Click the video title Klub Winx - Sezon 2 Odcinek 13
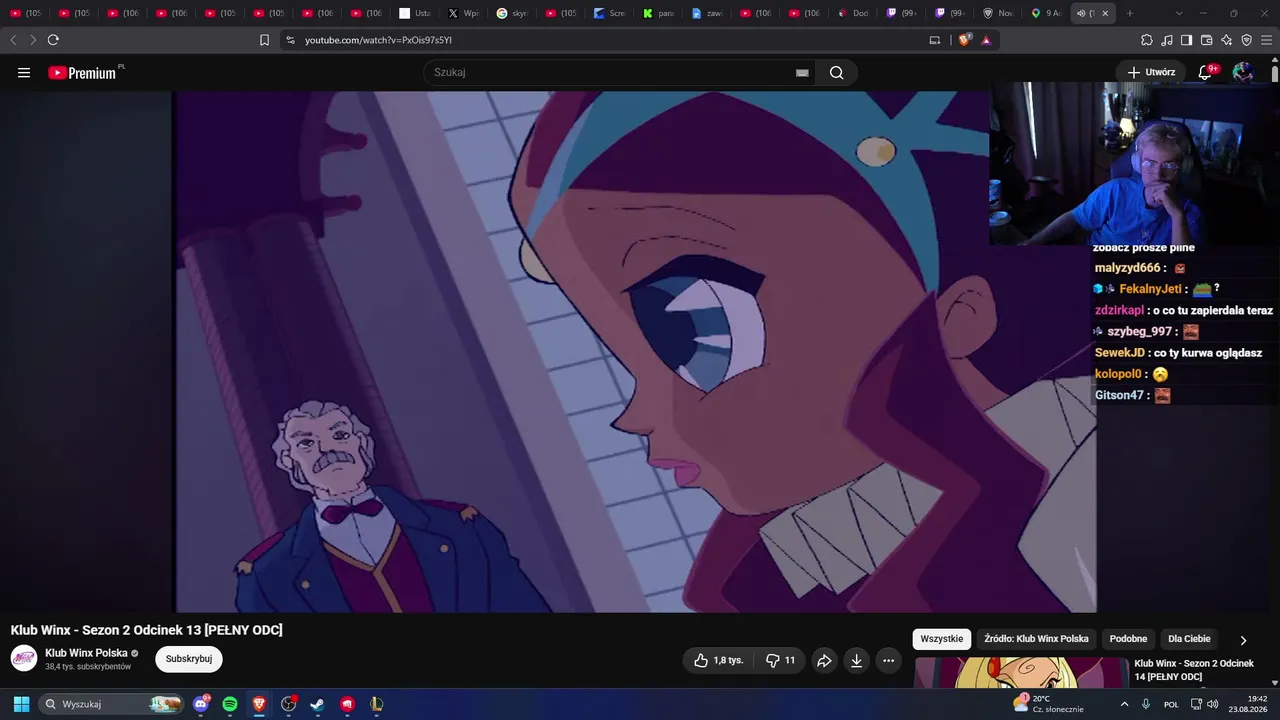Screen dimensions: 1280x720 147,630
